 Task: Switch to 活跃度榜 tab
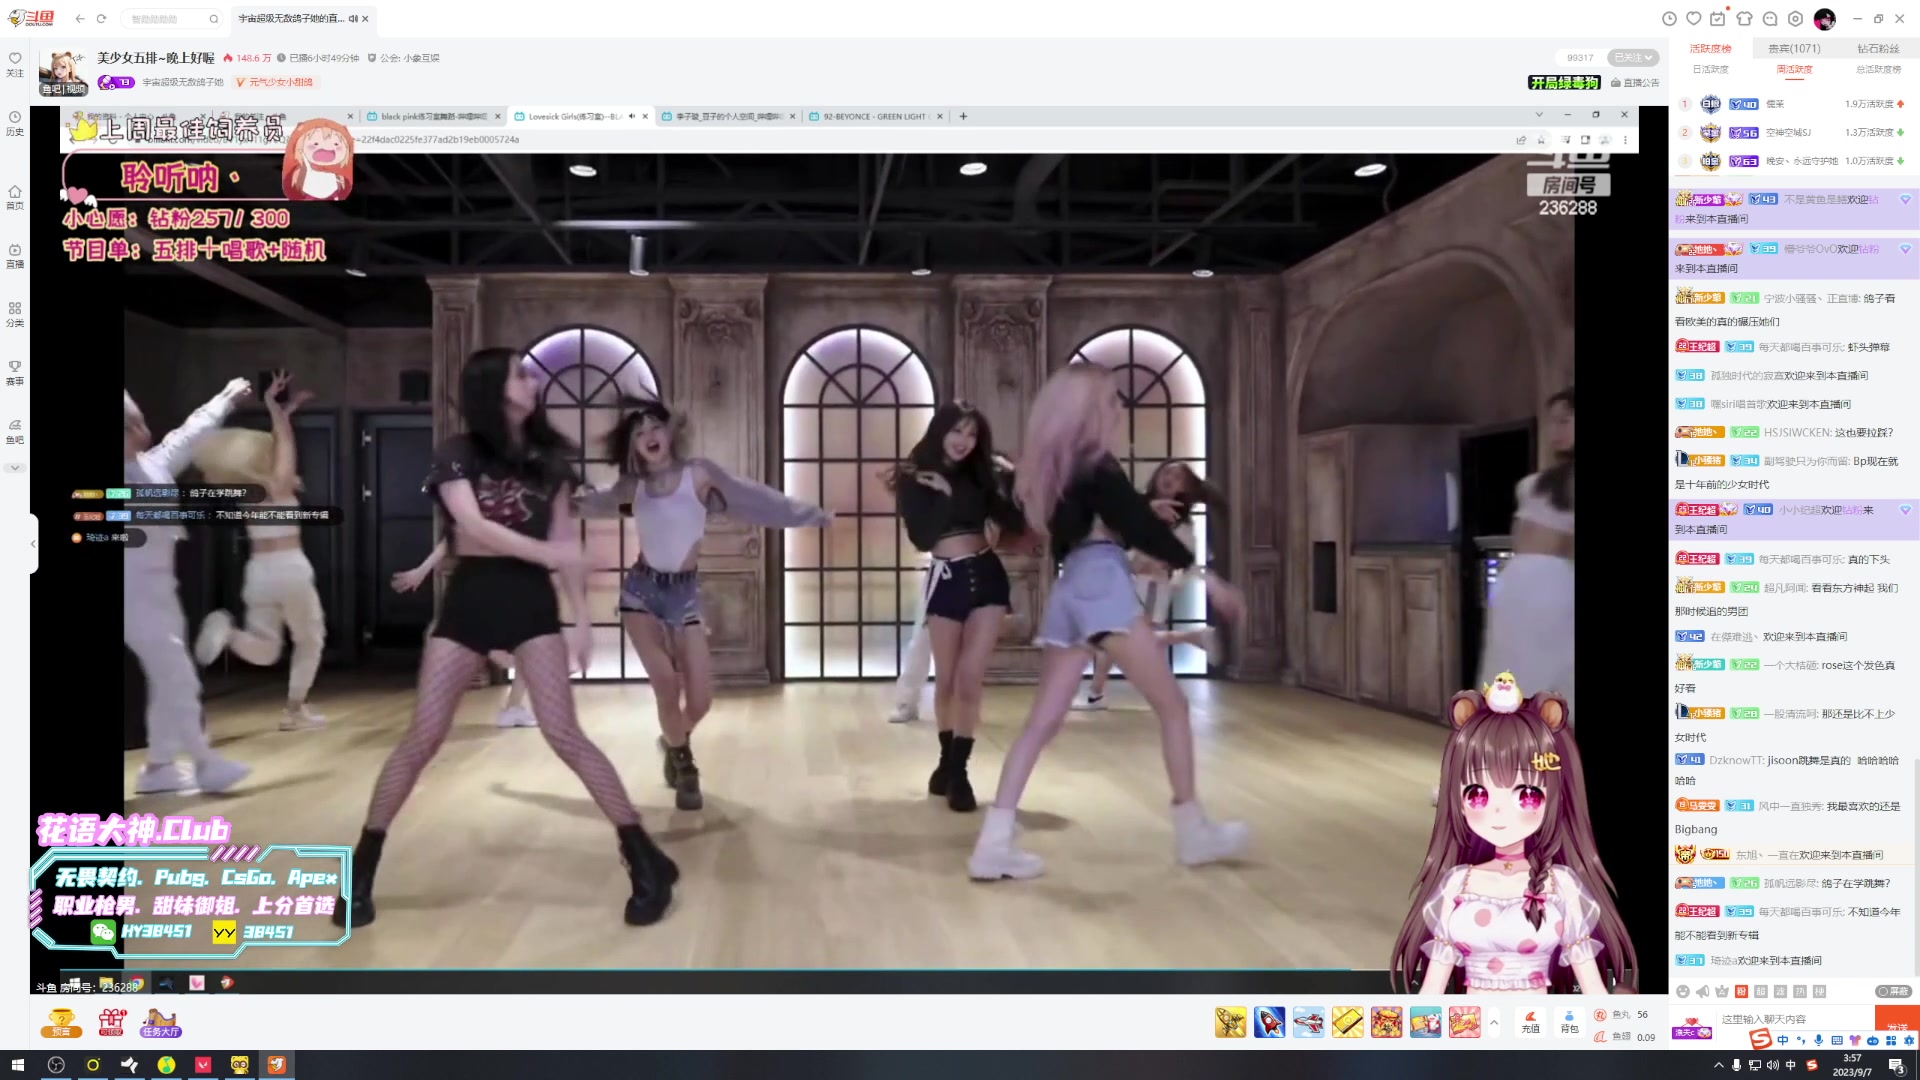click(x=1710, y=48)
